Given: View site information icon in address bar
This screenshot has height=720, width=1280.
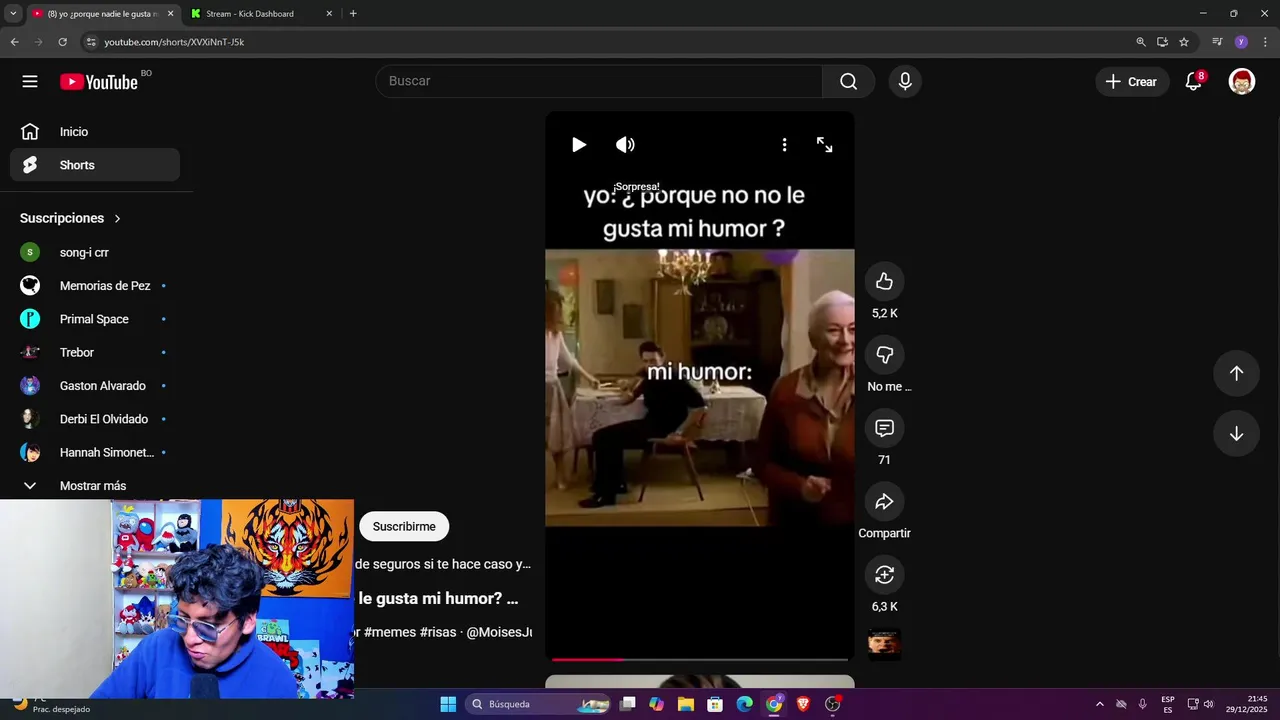Looking at the screenshot, I should point(91,42).
